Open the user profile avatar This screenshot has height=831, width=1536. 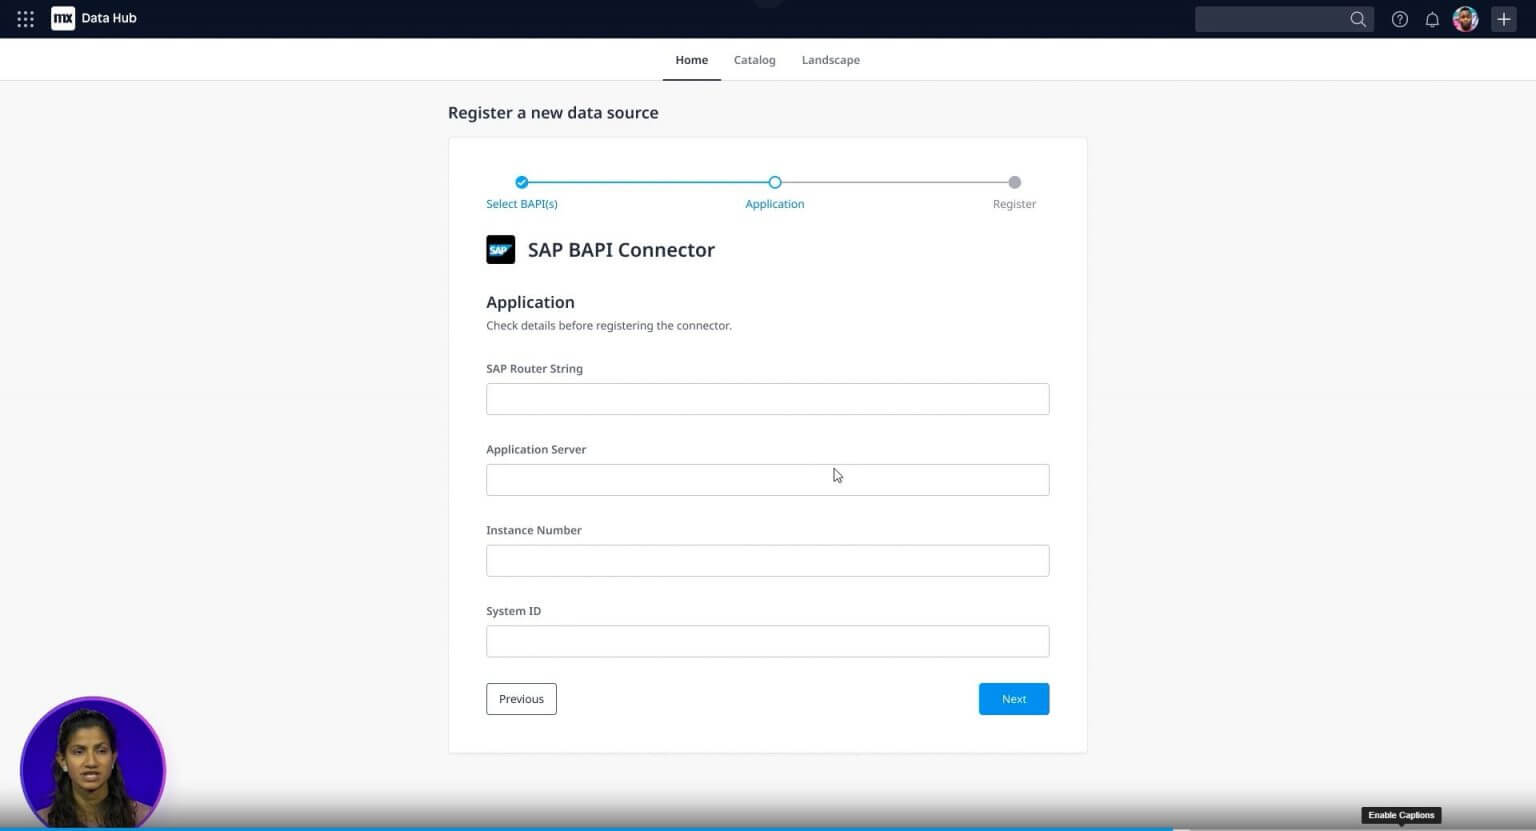(1465, 19)
